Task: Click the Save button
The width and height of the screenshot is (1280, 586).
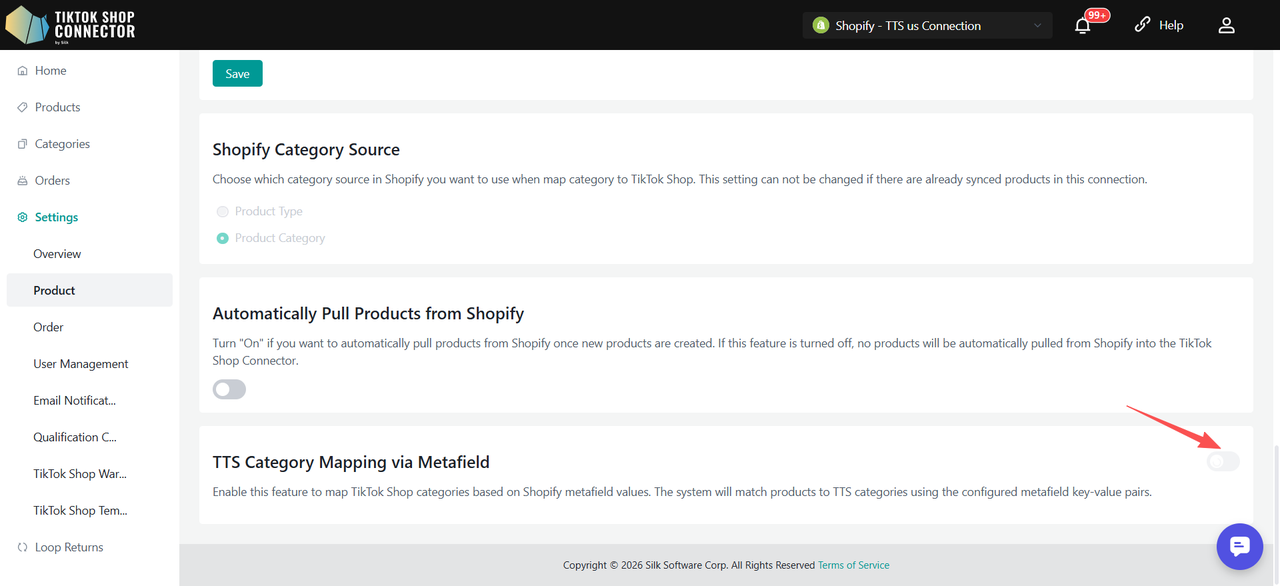Action: tap(237, 74)
